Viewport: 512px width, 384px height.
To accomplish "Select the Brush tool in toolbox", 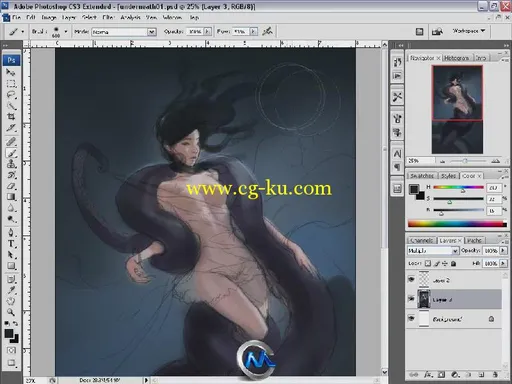I will click(11, 153).
